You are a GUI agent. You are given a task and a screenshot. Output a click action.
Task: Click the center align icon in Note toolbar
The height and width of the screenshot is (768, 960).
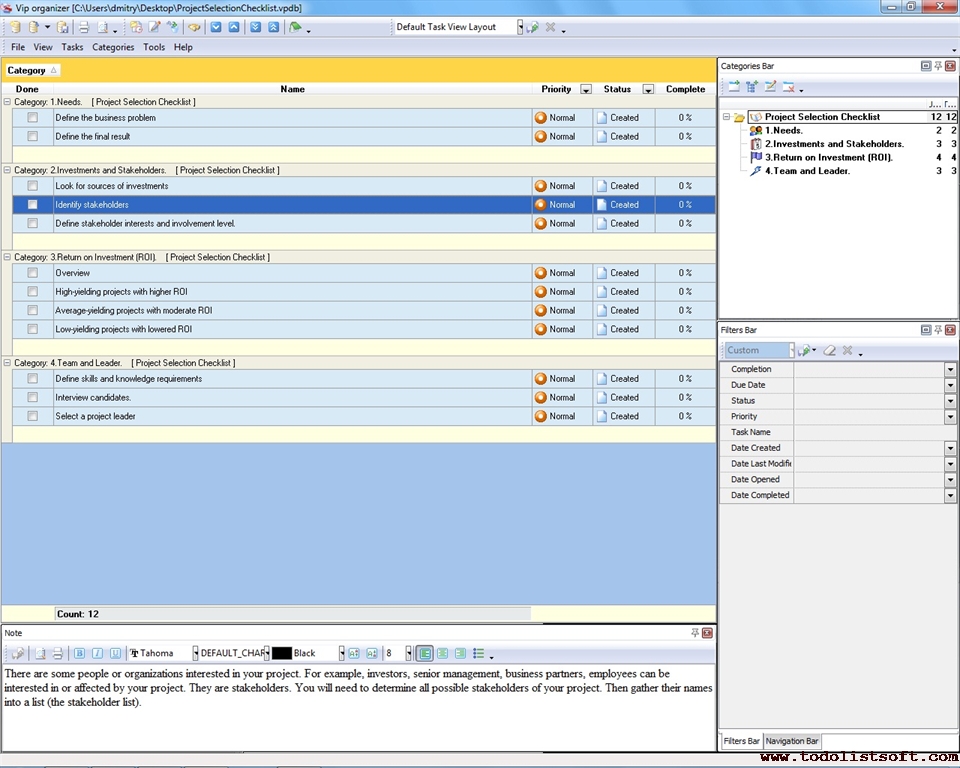pyautogui.click(x=442, y=653)
